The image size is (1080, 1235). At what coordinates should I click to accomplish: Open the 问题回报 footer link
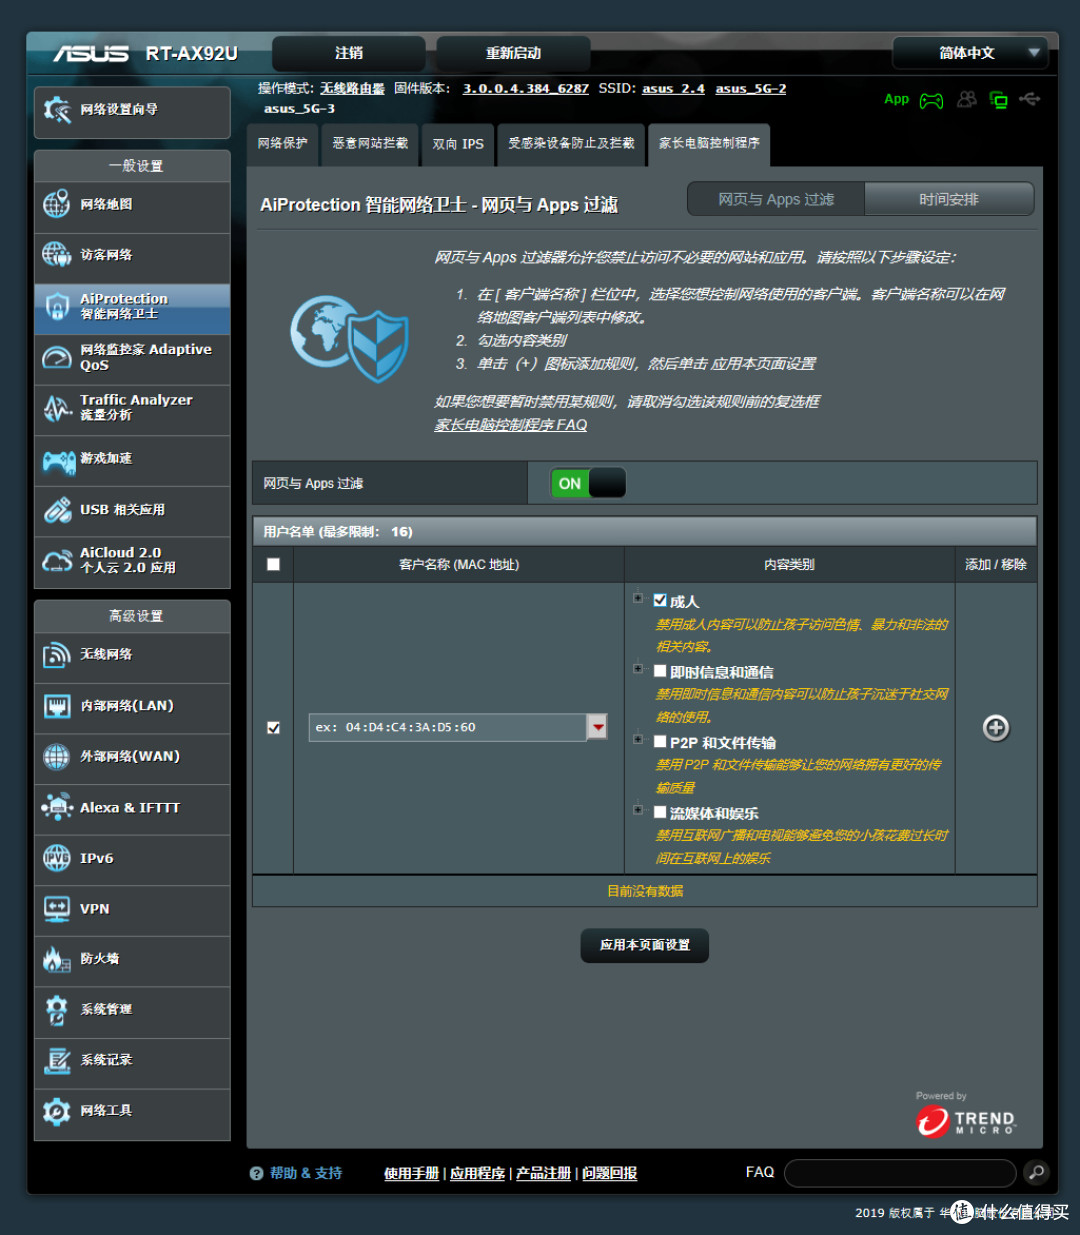click(609, 1173)
